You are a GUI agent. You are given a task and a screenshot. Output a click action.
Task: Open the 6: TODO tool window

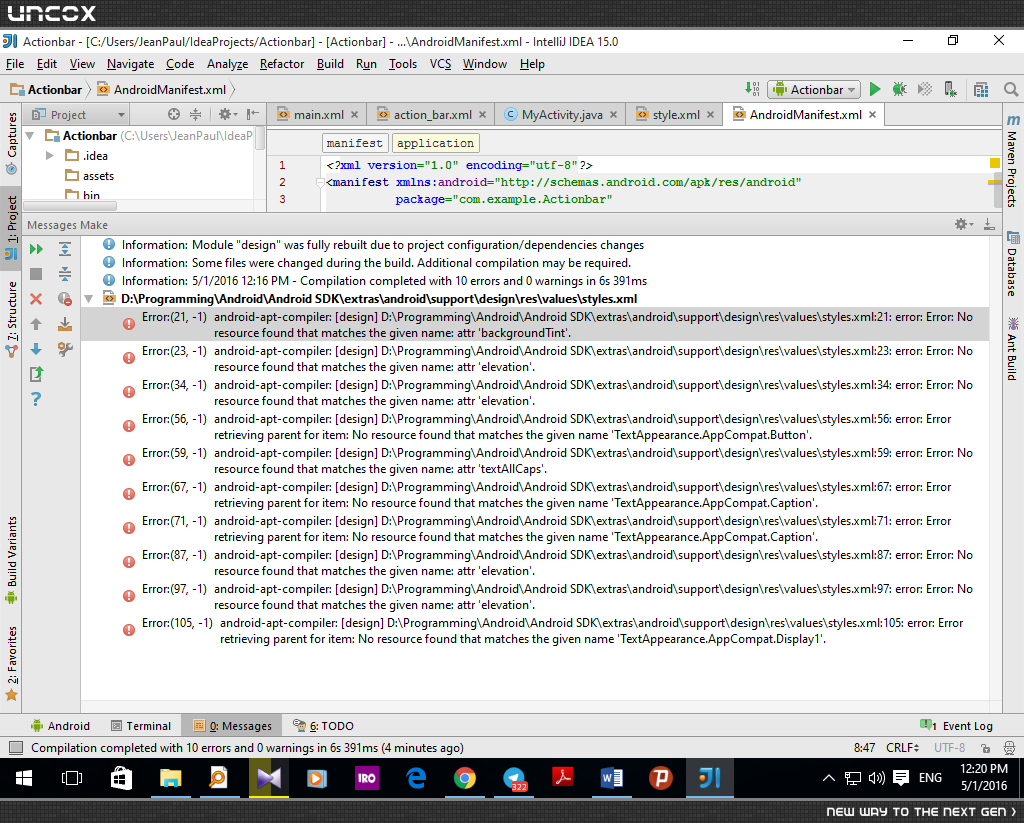pyautogui.click(x=324, y=726)
